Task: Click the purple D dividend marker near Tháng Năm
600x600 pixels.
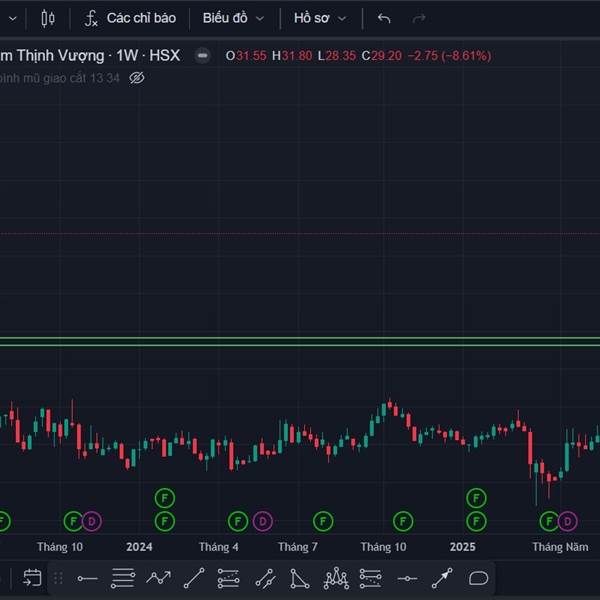Action: (x=567, y=520)
